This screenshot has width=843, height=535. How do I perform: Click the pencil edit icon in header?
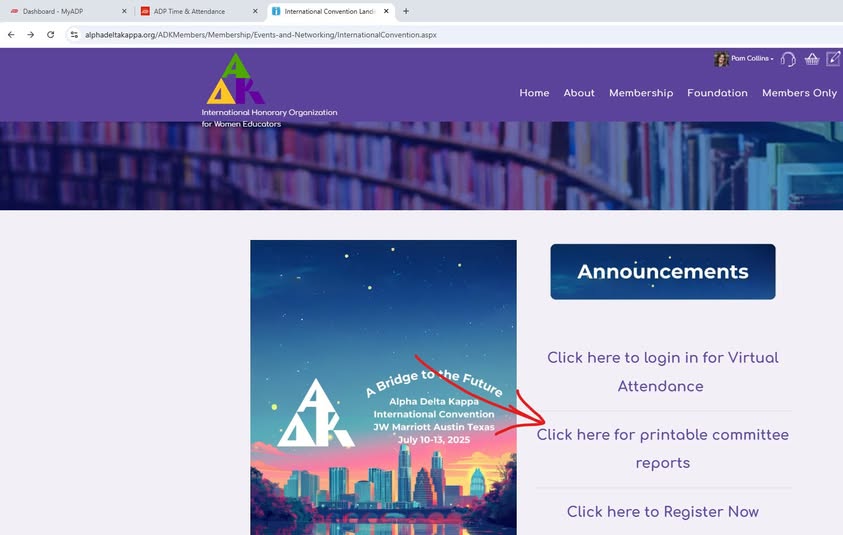tap(833, 58)
